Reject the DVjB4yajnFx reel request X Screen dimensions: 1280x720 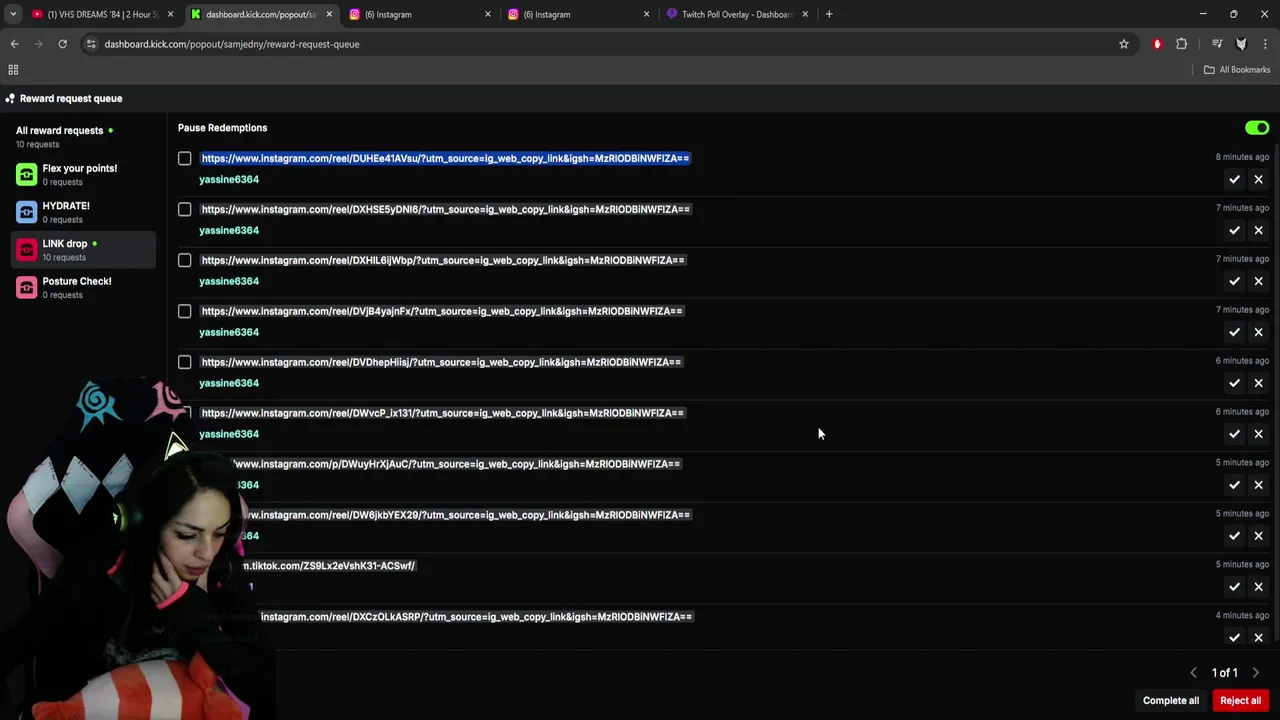(x=1258, y=333)
